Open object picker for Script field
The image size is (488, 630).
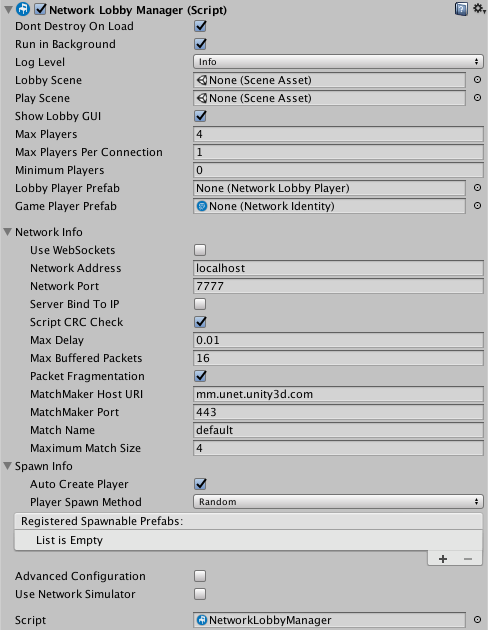[477, 620]
